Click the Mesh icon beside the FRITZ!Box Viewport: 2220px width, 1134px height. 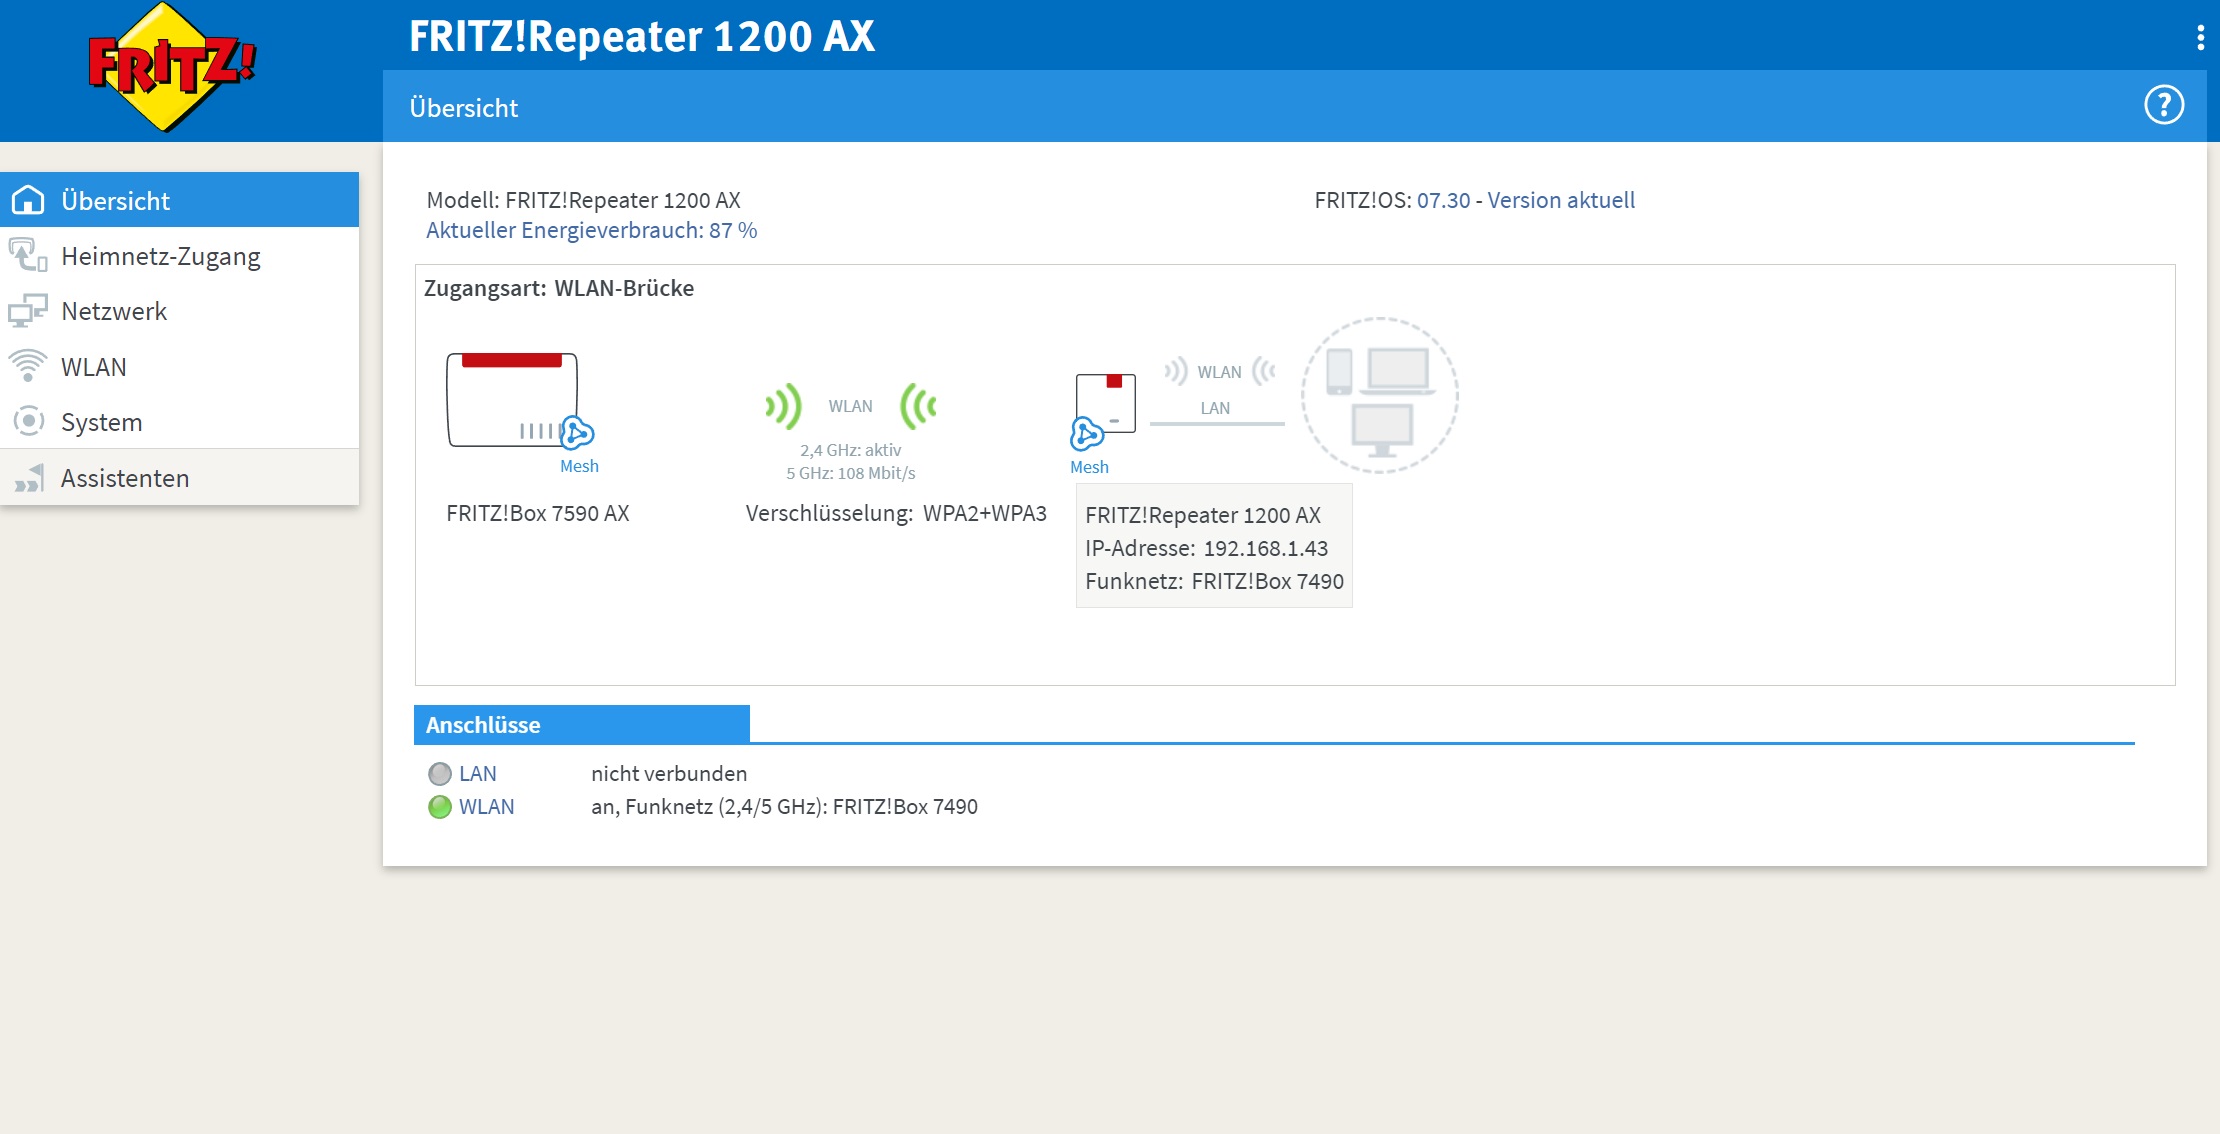(577, 434)
